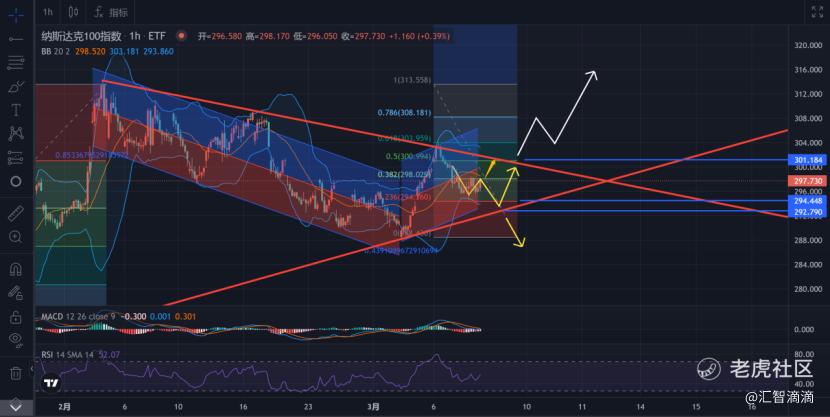The image size is (830, 417).
Task: Click the 2月 date on time axis
Action: (x=65, y=406)
